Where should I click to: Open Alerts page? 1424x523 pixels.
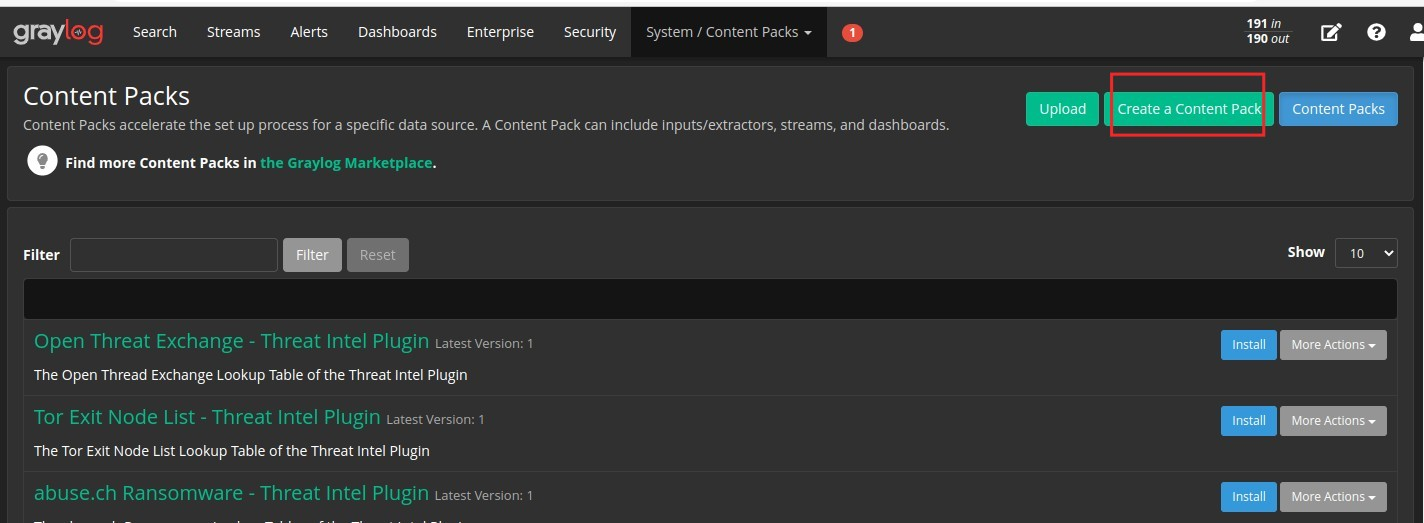point(309,32)
